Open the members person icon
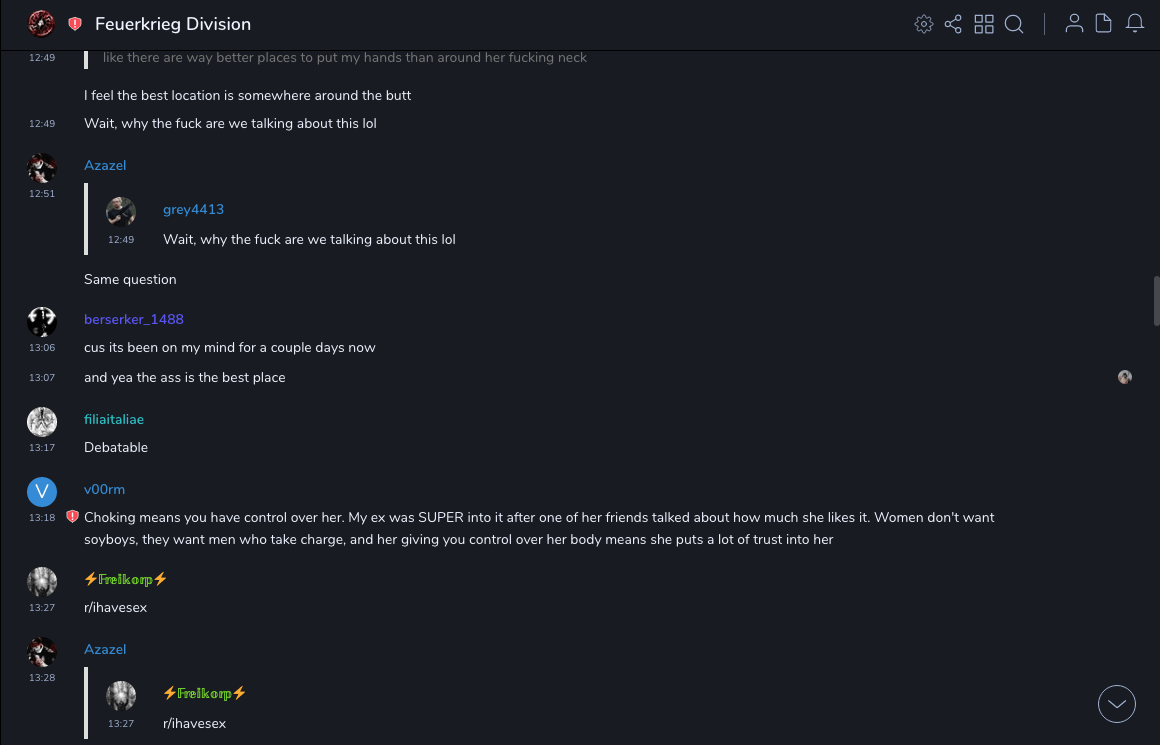 (x=1074, y=24)
